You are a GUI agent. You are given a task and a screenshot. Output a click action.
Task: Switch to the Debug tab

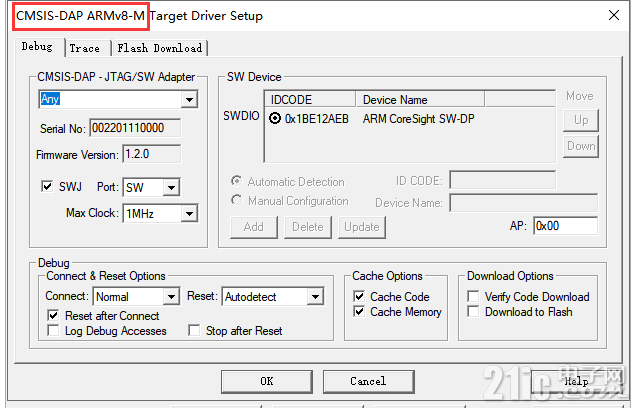39,47
